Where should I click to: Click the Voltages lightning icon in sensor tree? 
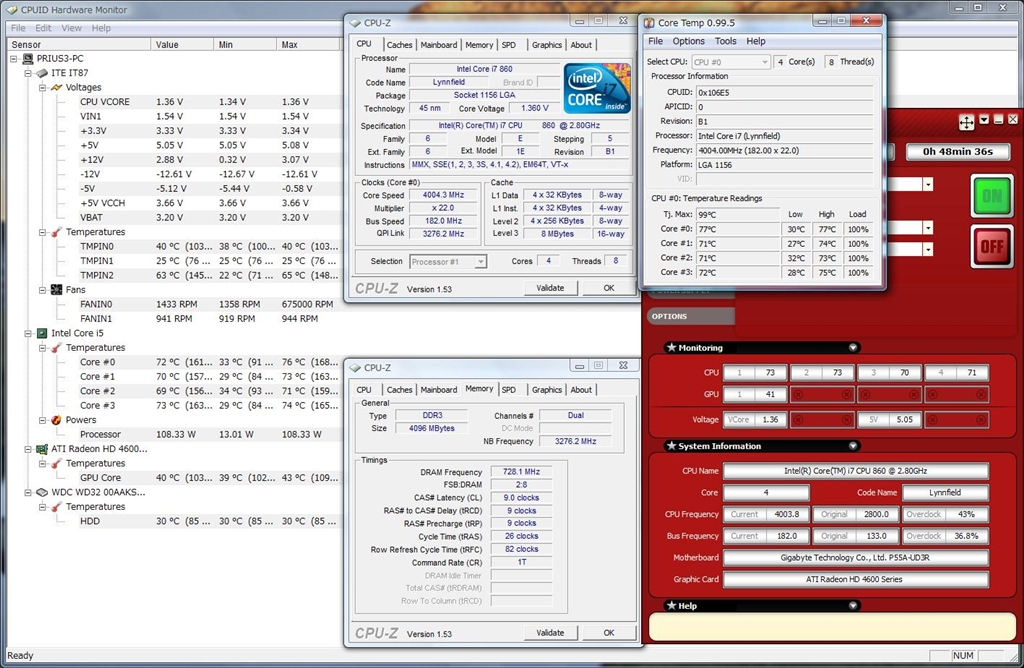[57, 87]
